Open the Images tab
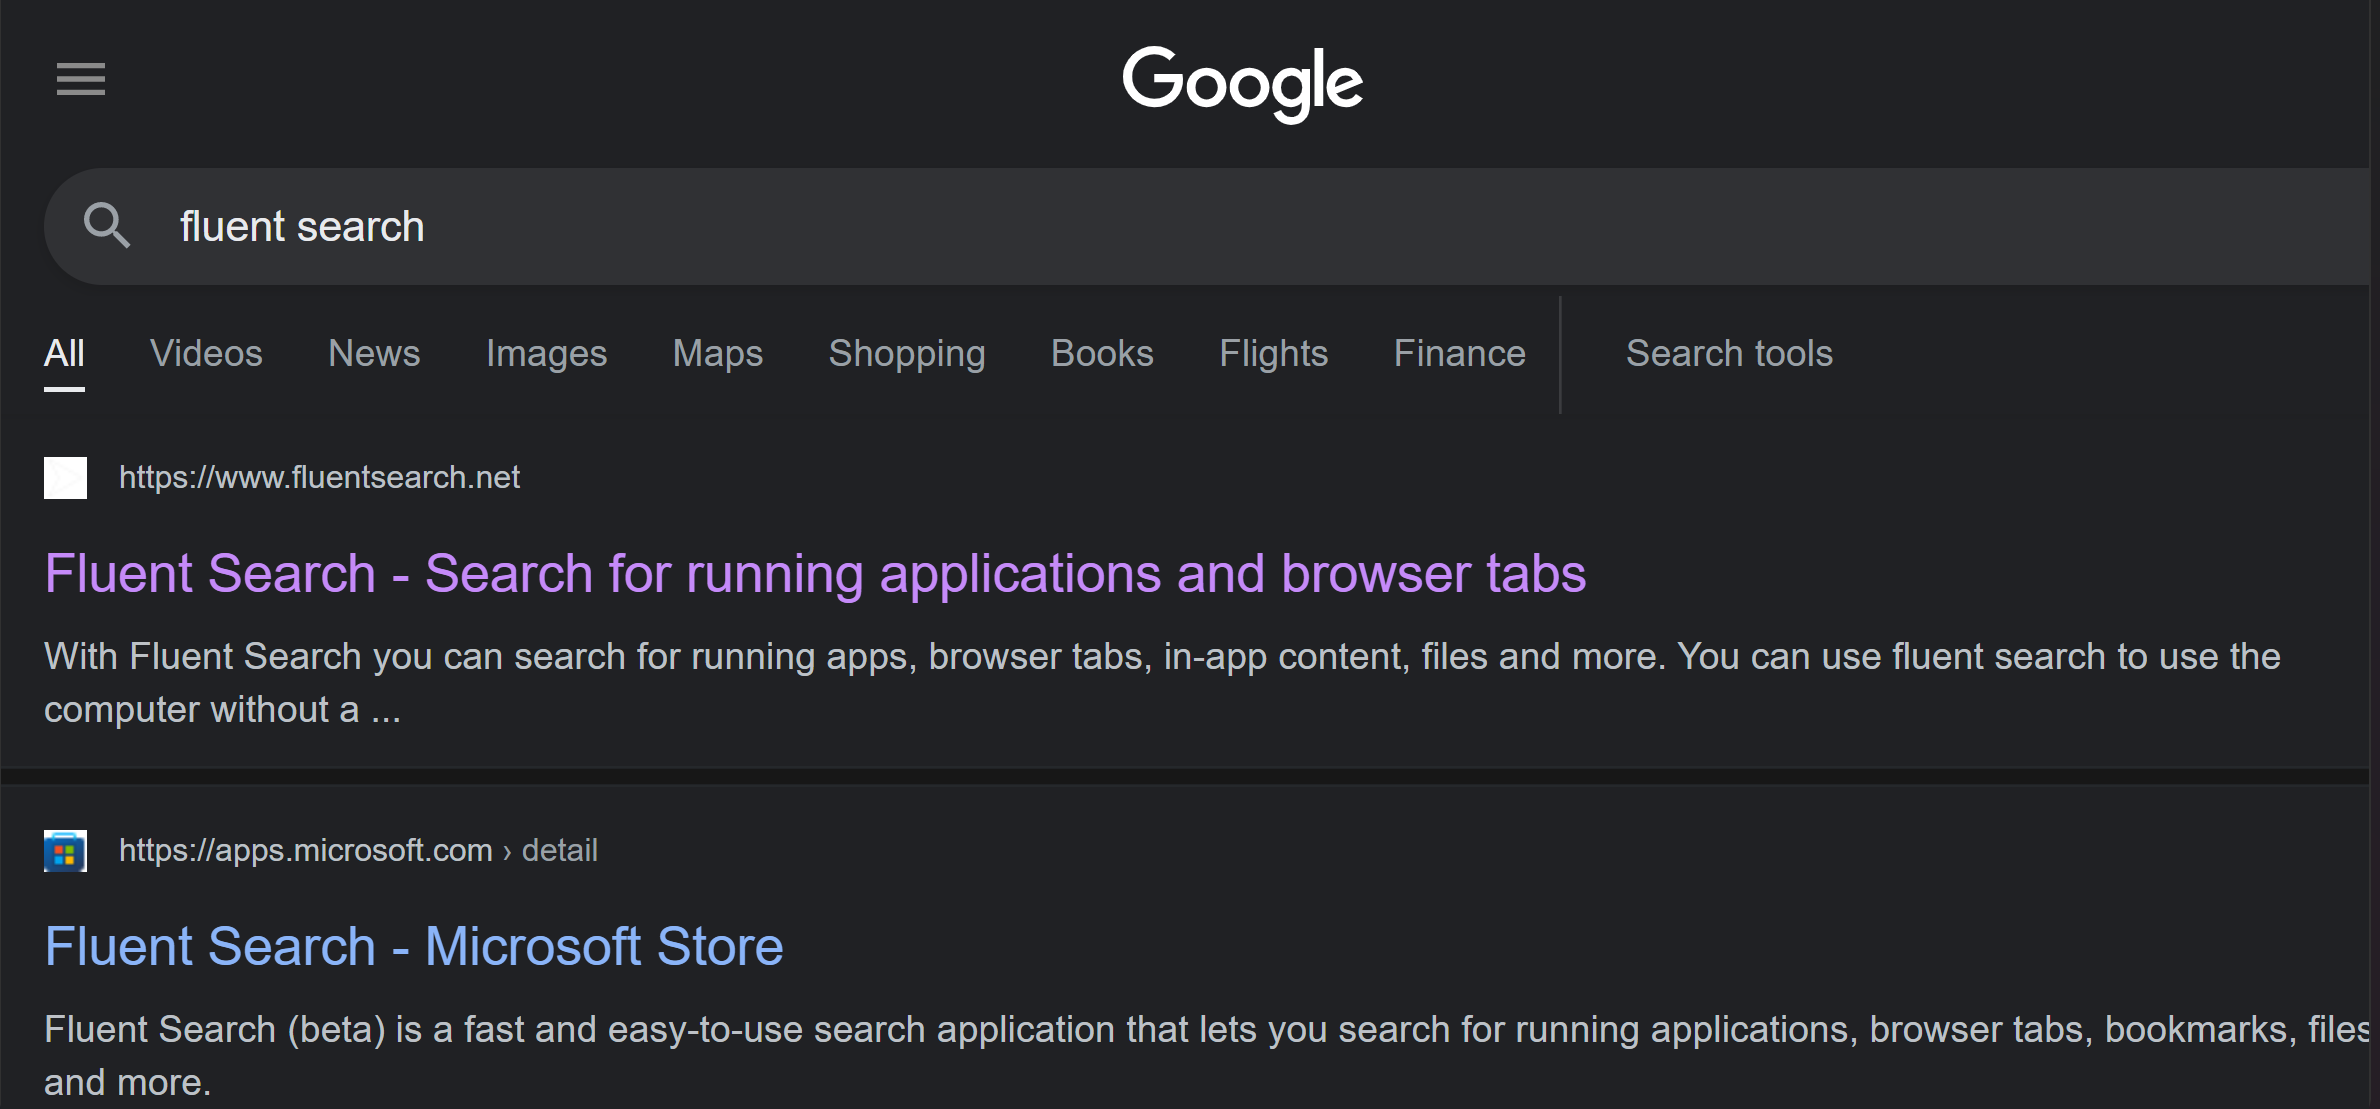2380x1109 pixels. tap(546, 353)
